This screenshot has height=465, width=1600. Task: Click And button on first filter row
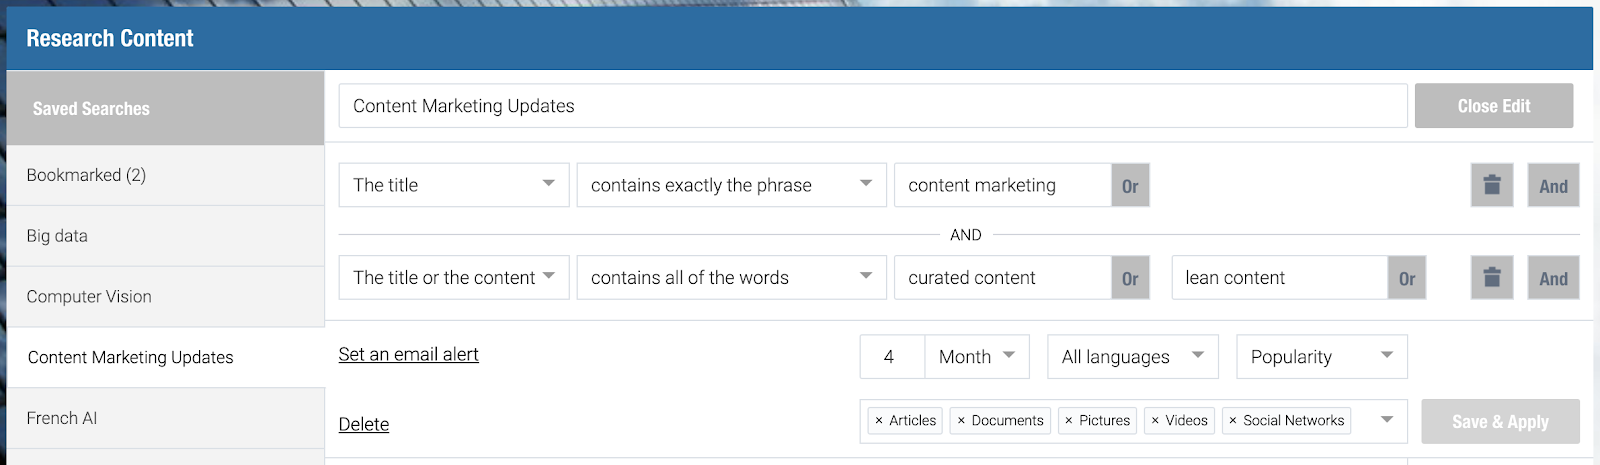[1553, 186]
